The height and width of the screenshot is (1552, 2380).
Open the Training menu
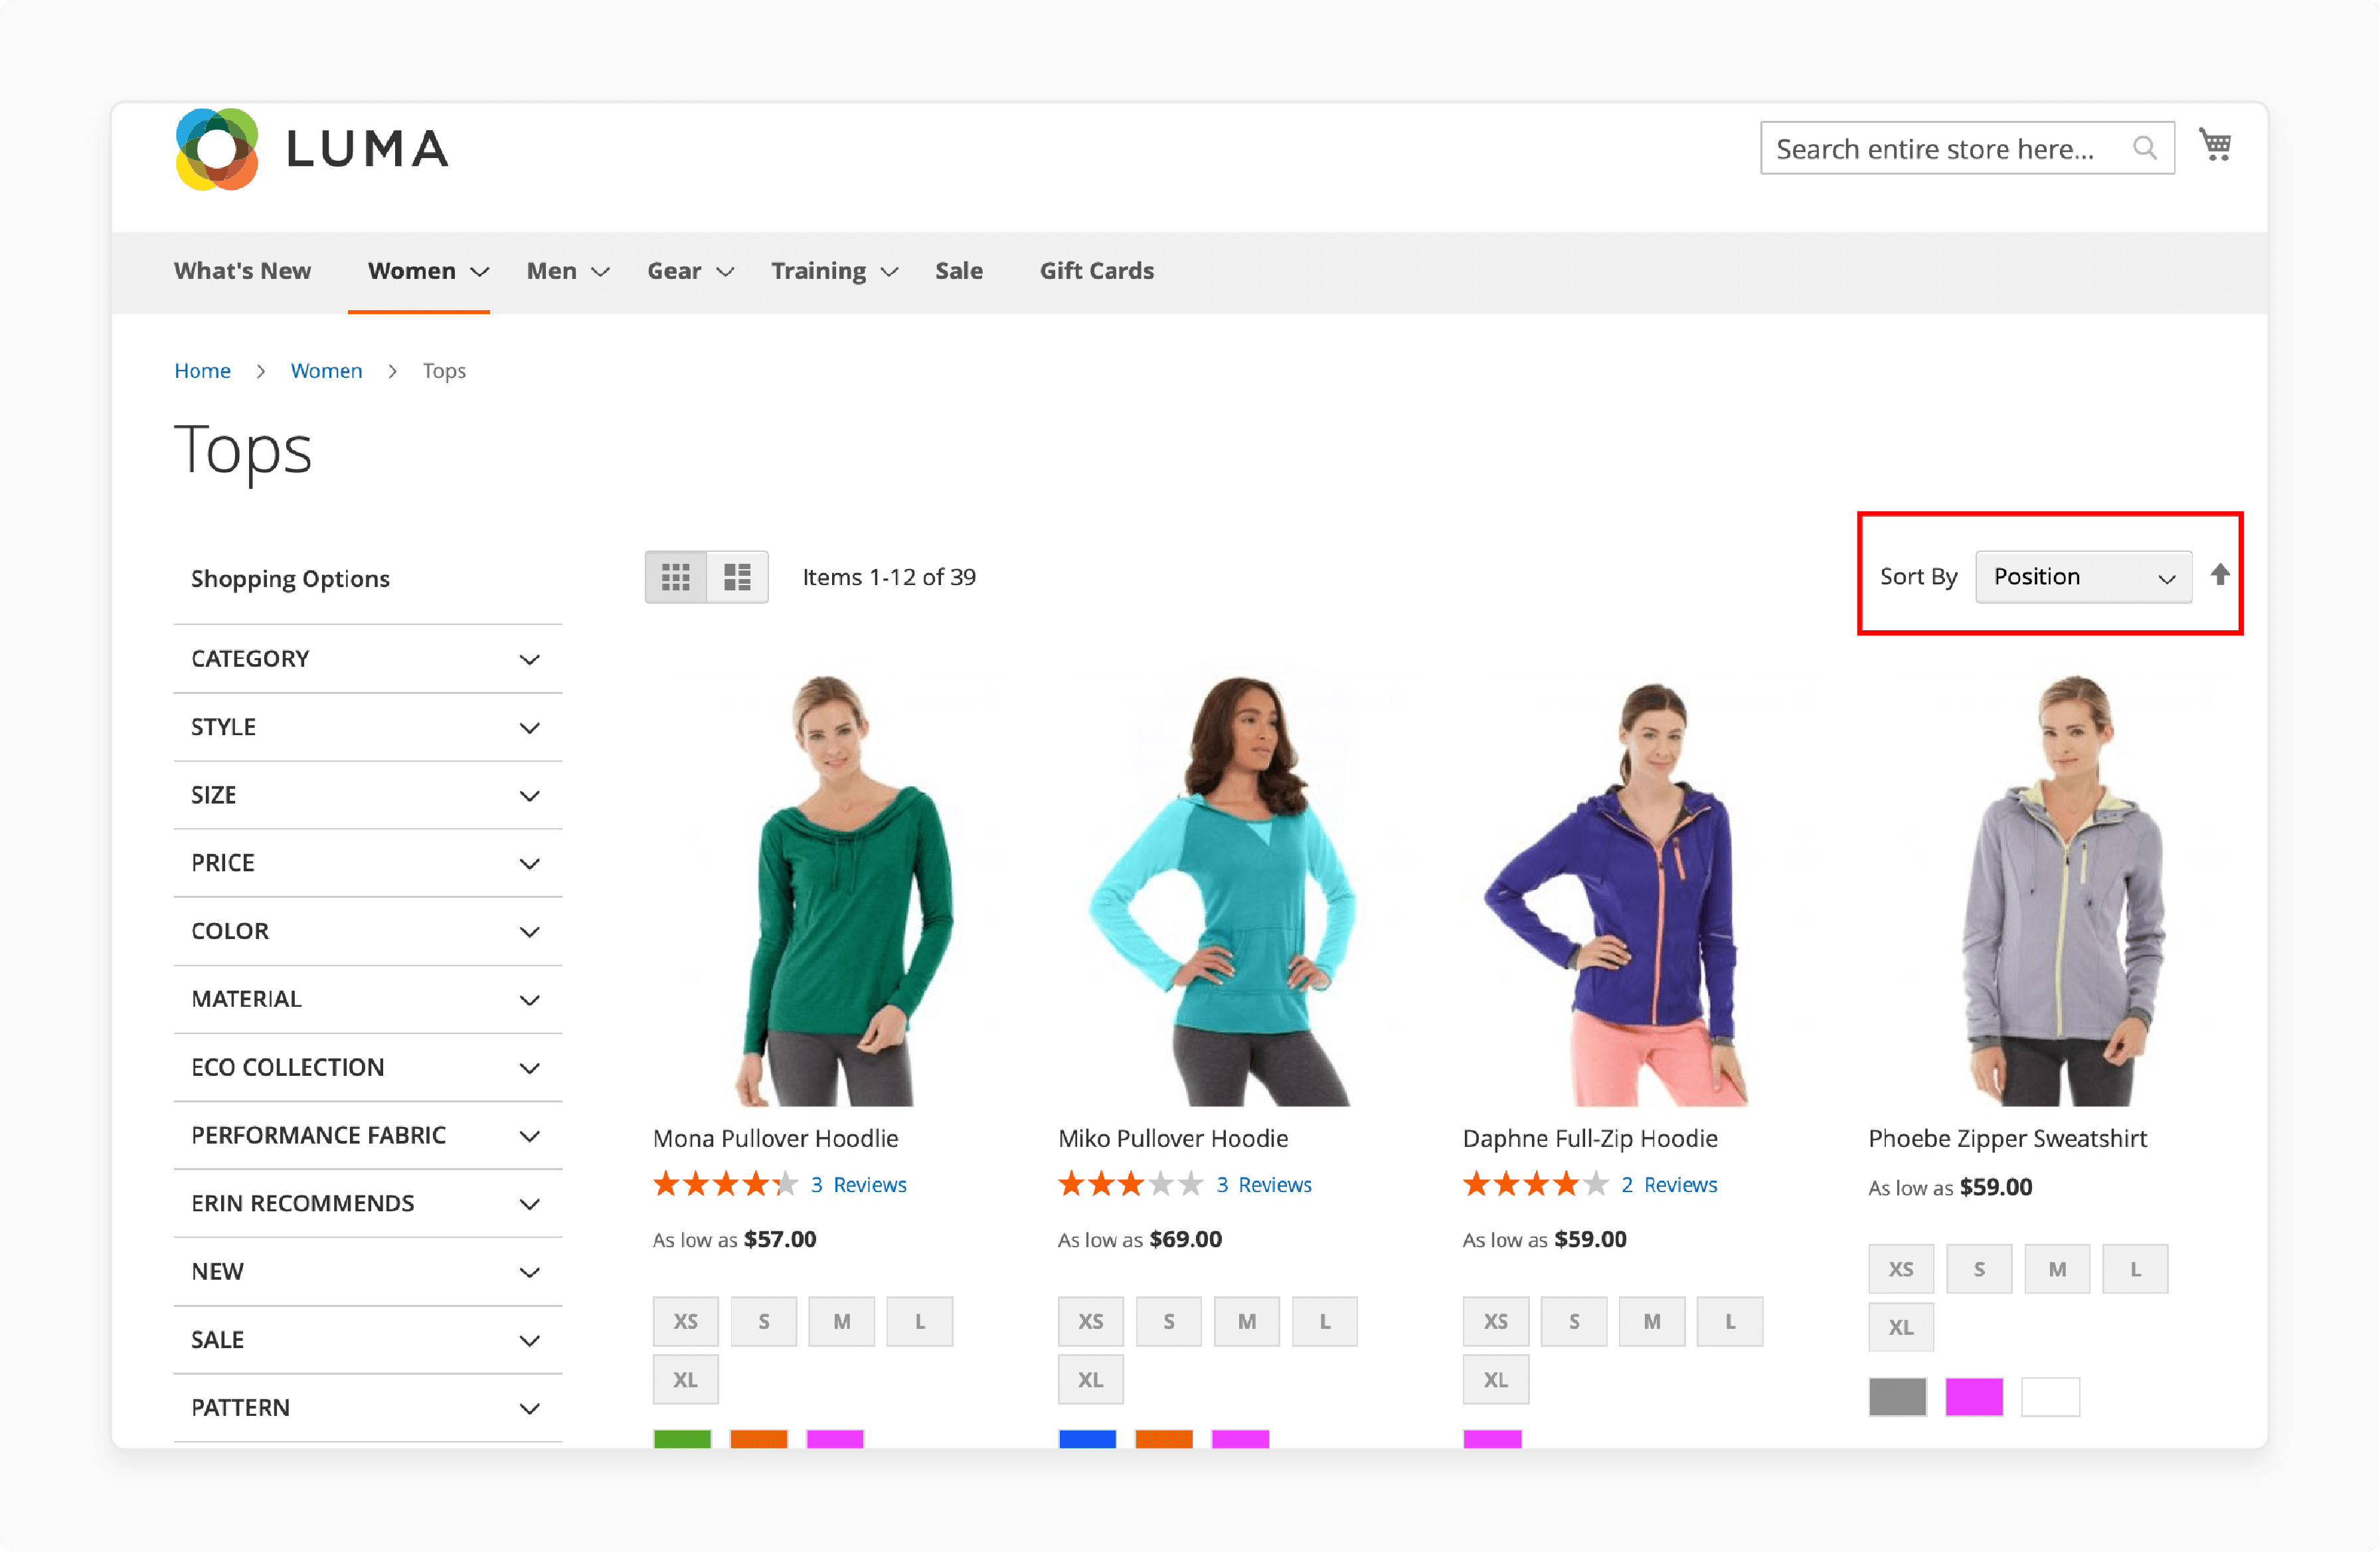tap(834, 271)
